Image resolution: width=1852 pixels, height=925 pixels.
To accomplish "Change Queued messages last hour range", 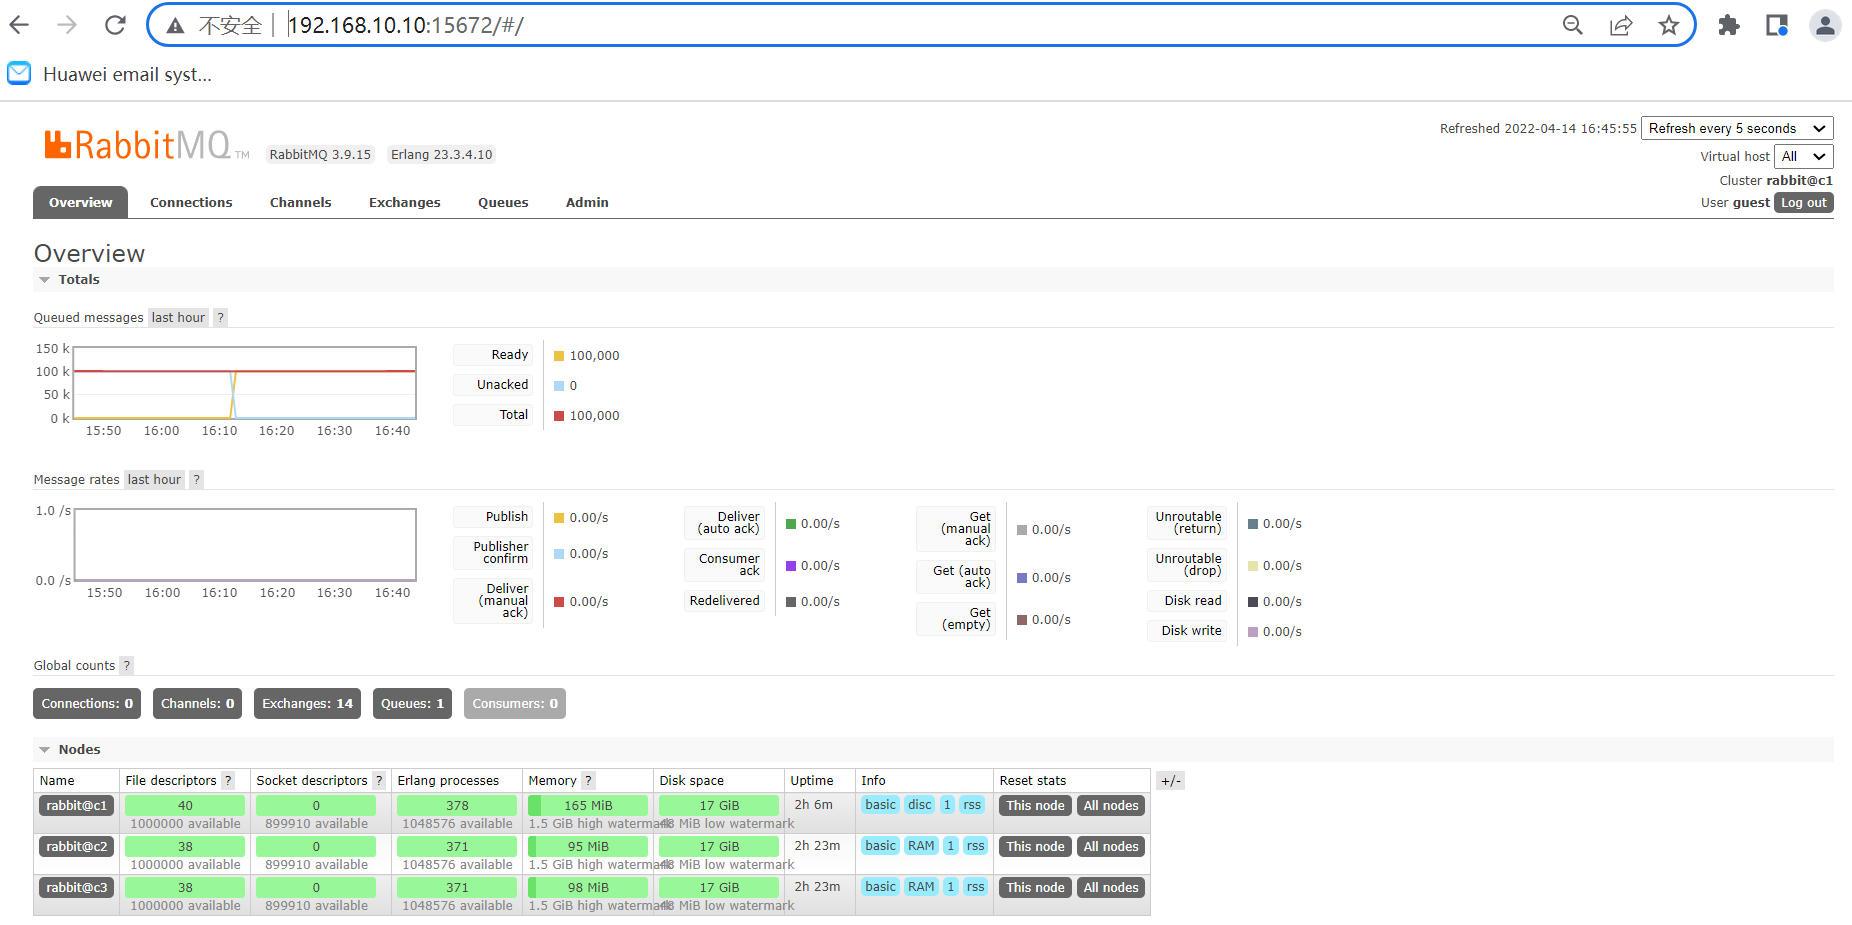I will tap(178, 318).
